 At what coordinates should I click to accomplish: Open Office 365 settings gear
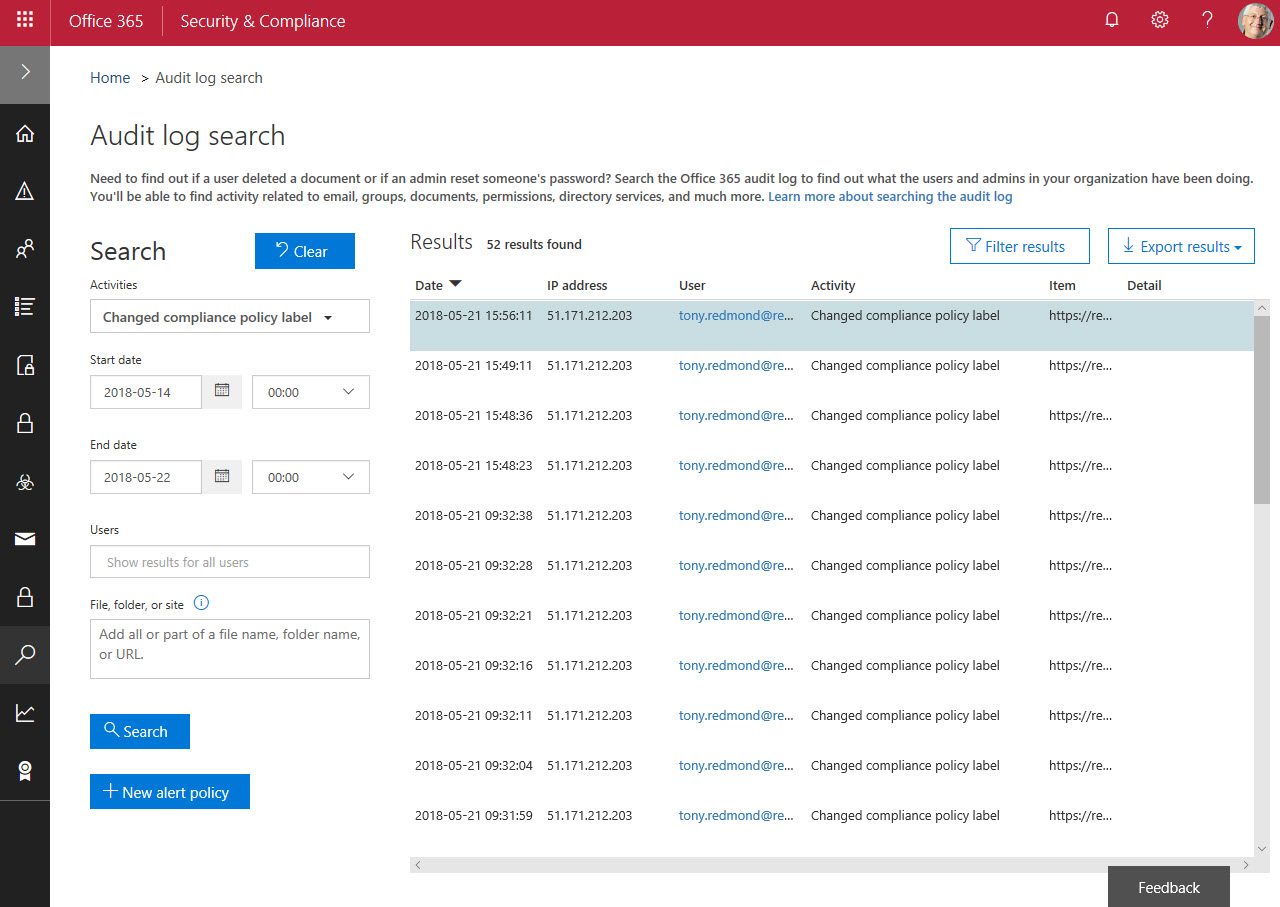point(1159,20)
